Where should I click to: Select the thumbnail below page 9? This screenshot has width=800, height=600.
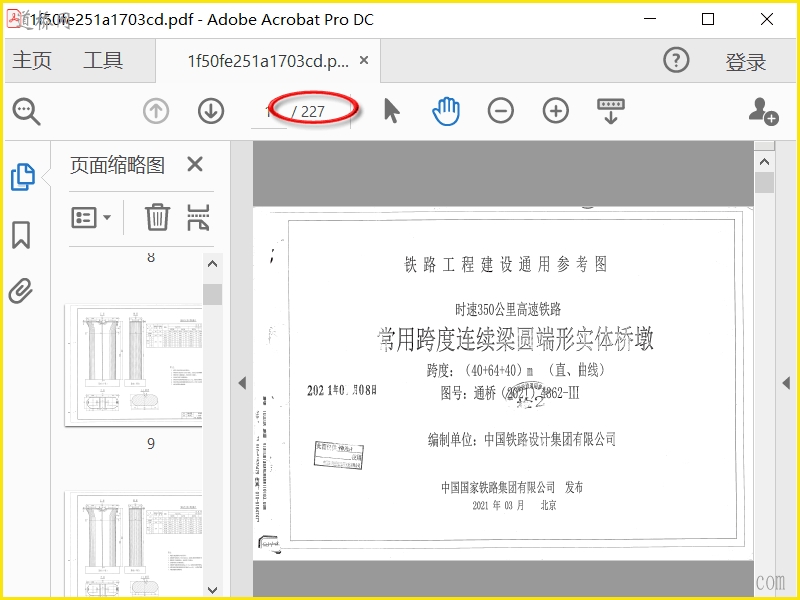[x=134, y=542]
